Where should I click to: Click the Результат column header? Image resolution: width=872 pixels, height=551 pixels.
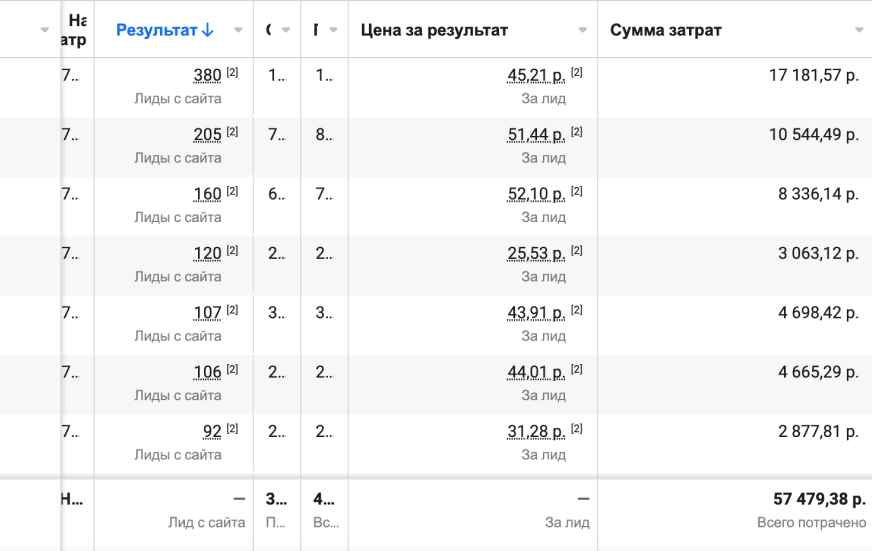[156, 30]
